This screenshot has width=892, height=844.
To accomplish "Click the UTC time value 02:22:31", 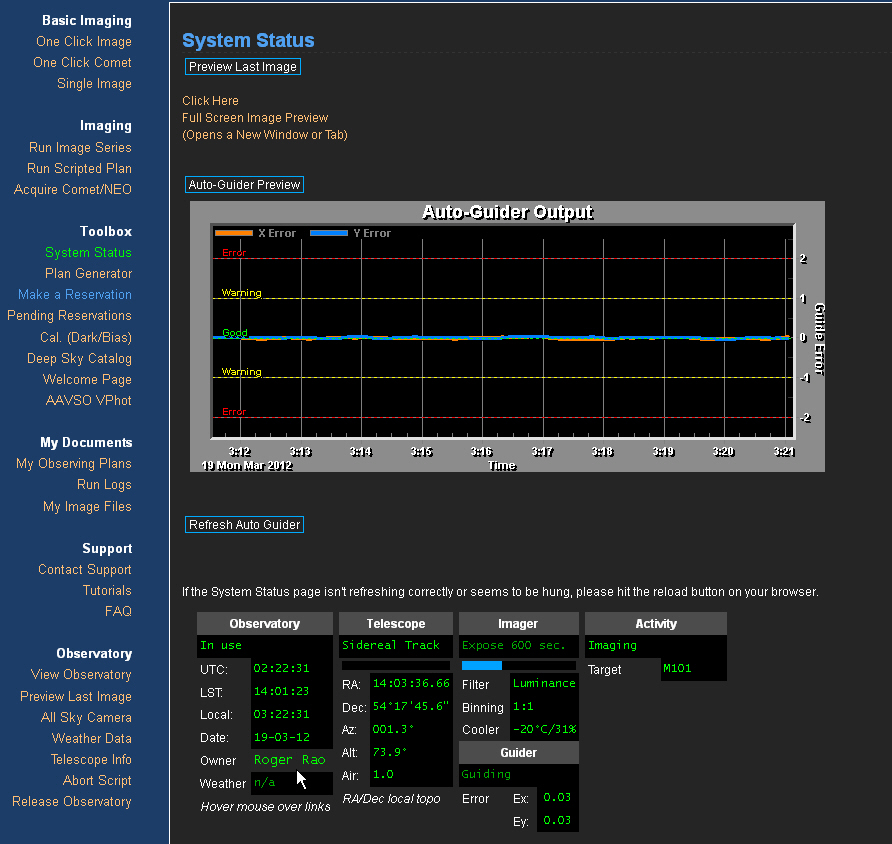I will 281,668.
